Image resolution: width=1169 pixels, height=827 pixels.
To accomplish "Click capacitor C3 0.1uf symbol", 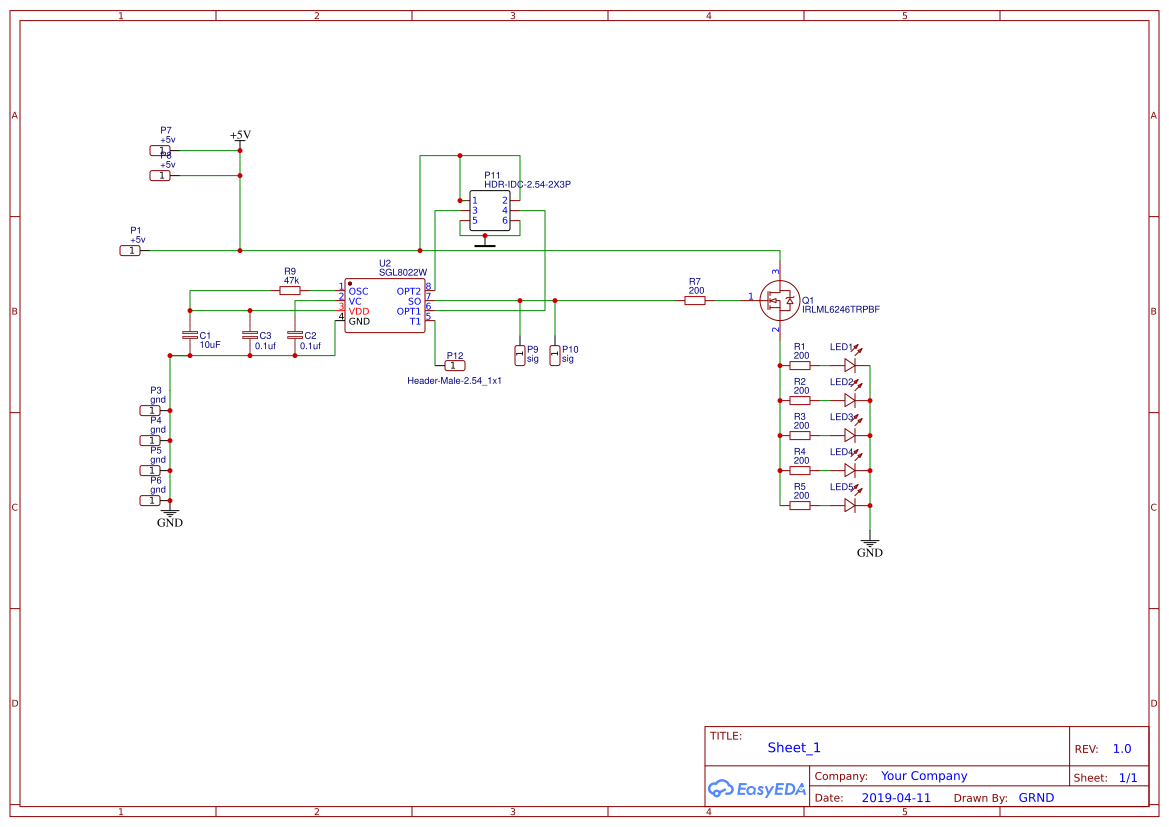I will [x=248, y=334].
